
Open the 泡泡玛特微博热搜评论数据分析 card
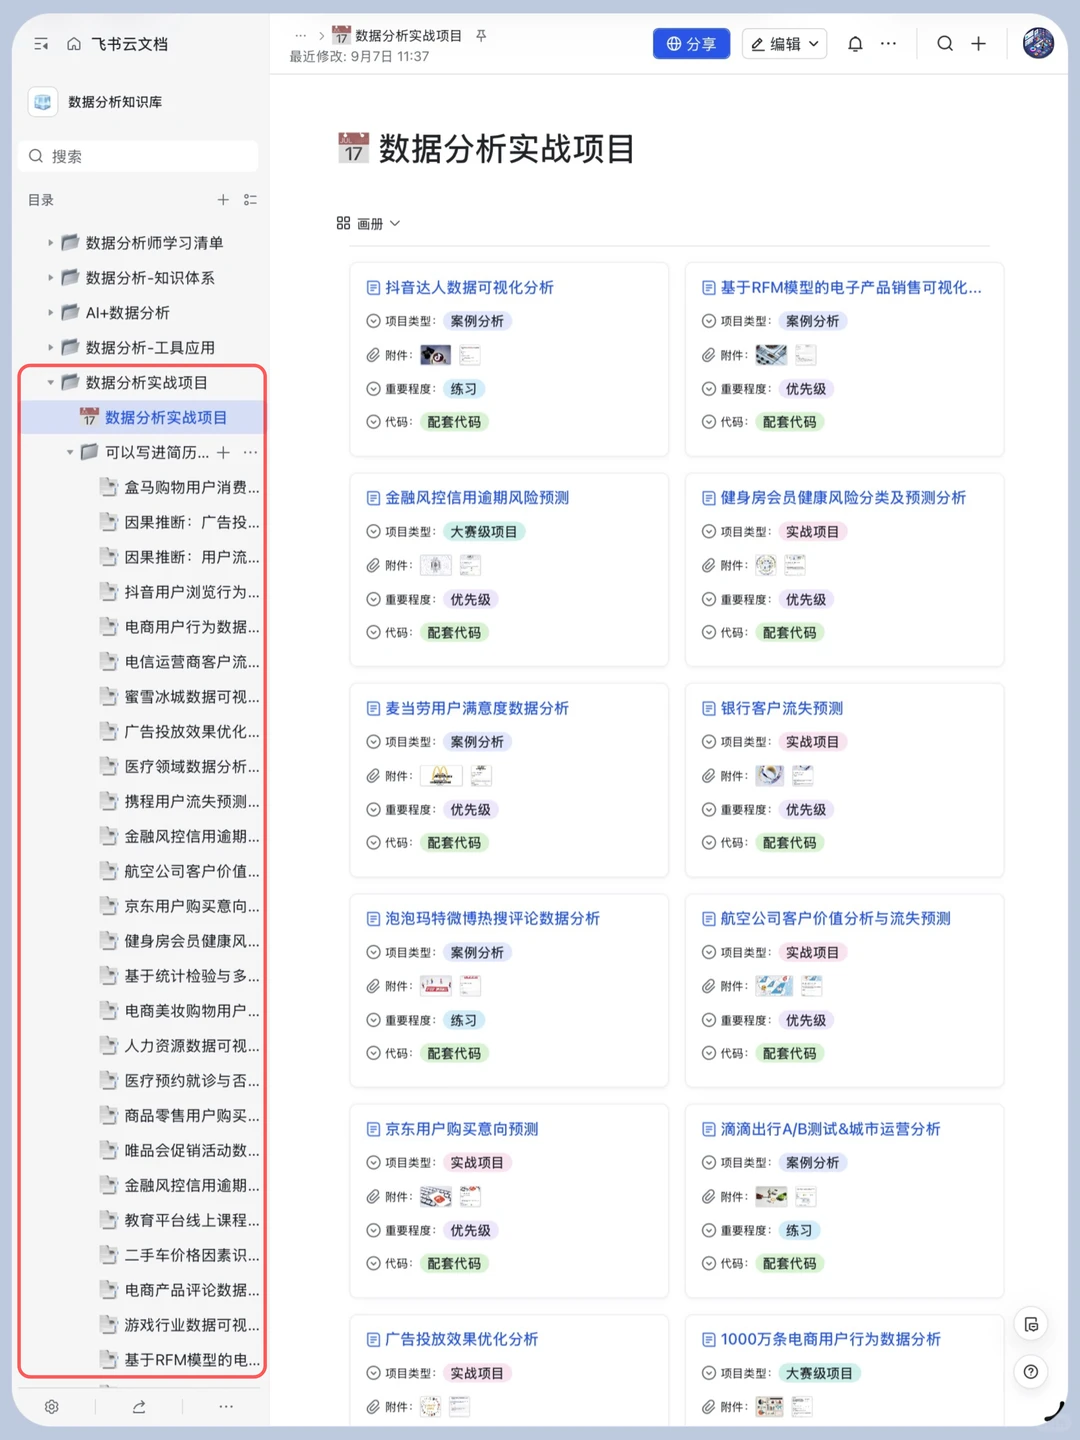pyautogui.click(x=492, y=918)
